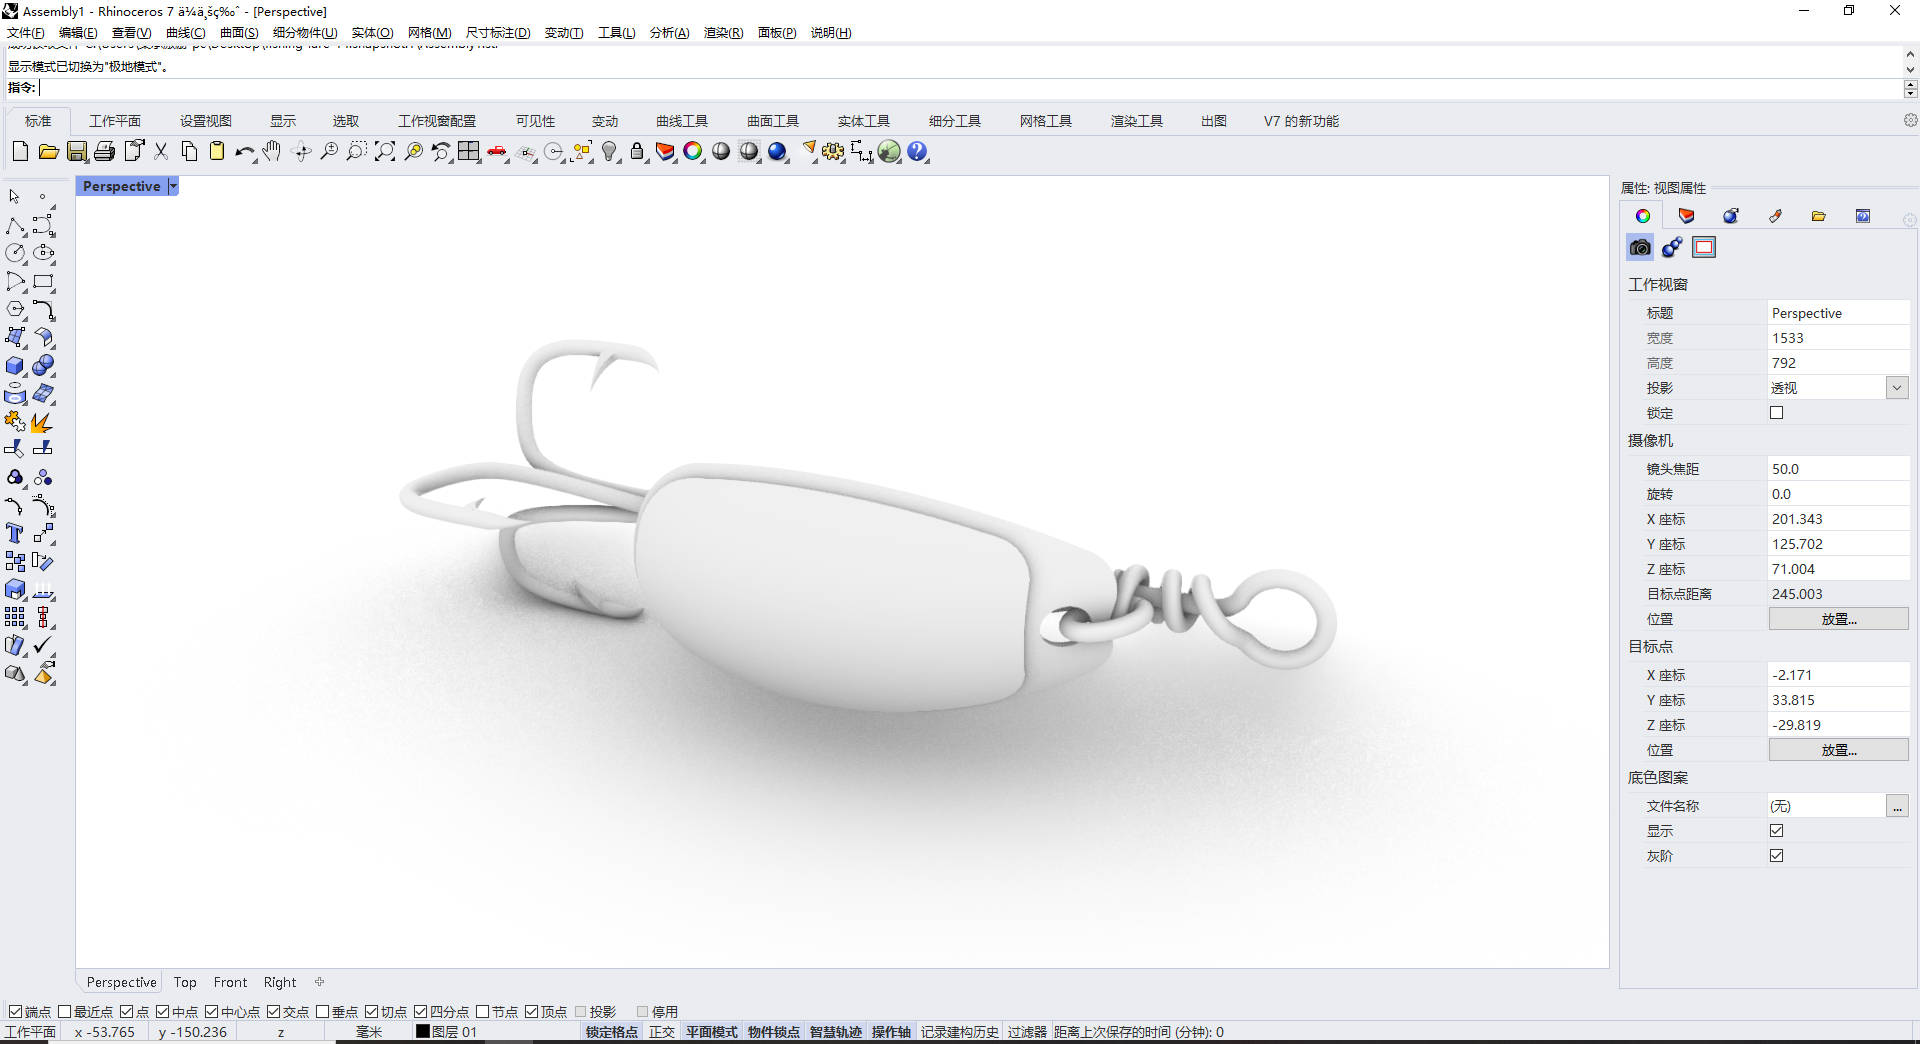1920x1044 pixels.
Task: Toggle 正交 mode in the status bar
Action: 662,1032
